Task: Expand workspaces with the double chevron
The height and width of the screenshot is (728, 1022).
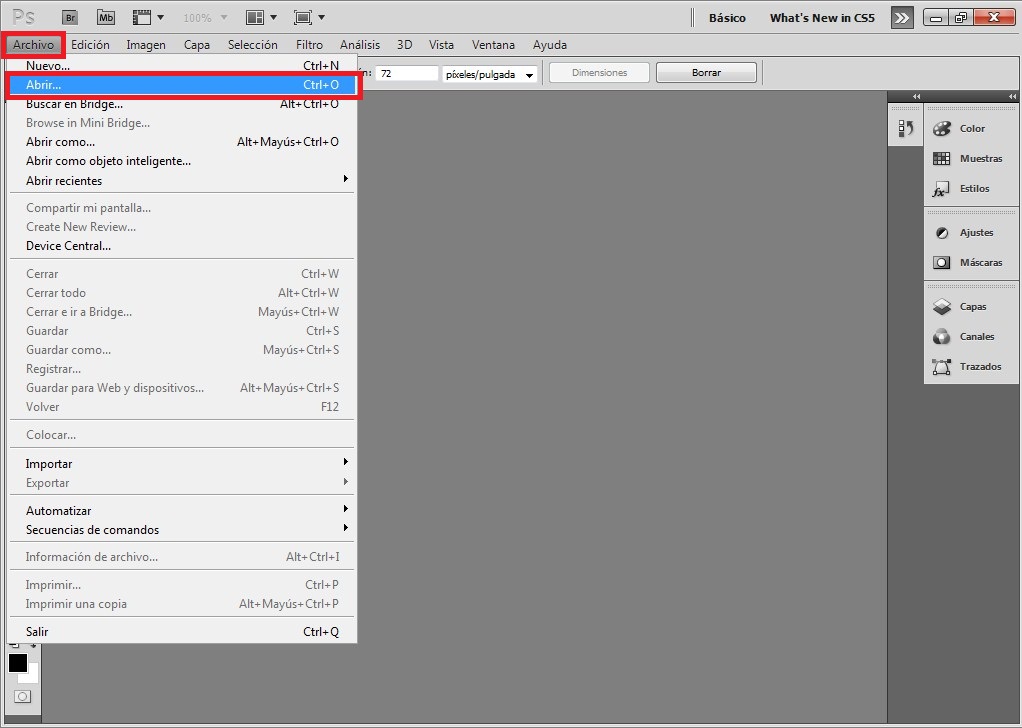Action: (902, 18)
